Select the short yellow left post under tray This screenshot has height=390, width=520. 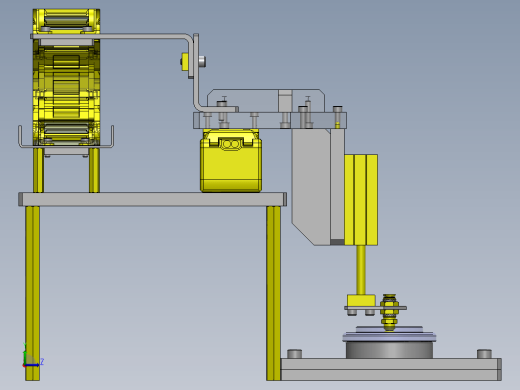point(38,170)
